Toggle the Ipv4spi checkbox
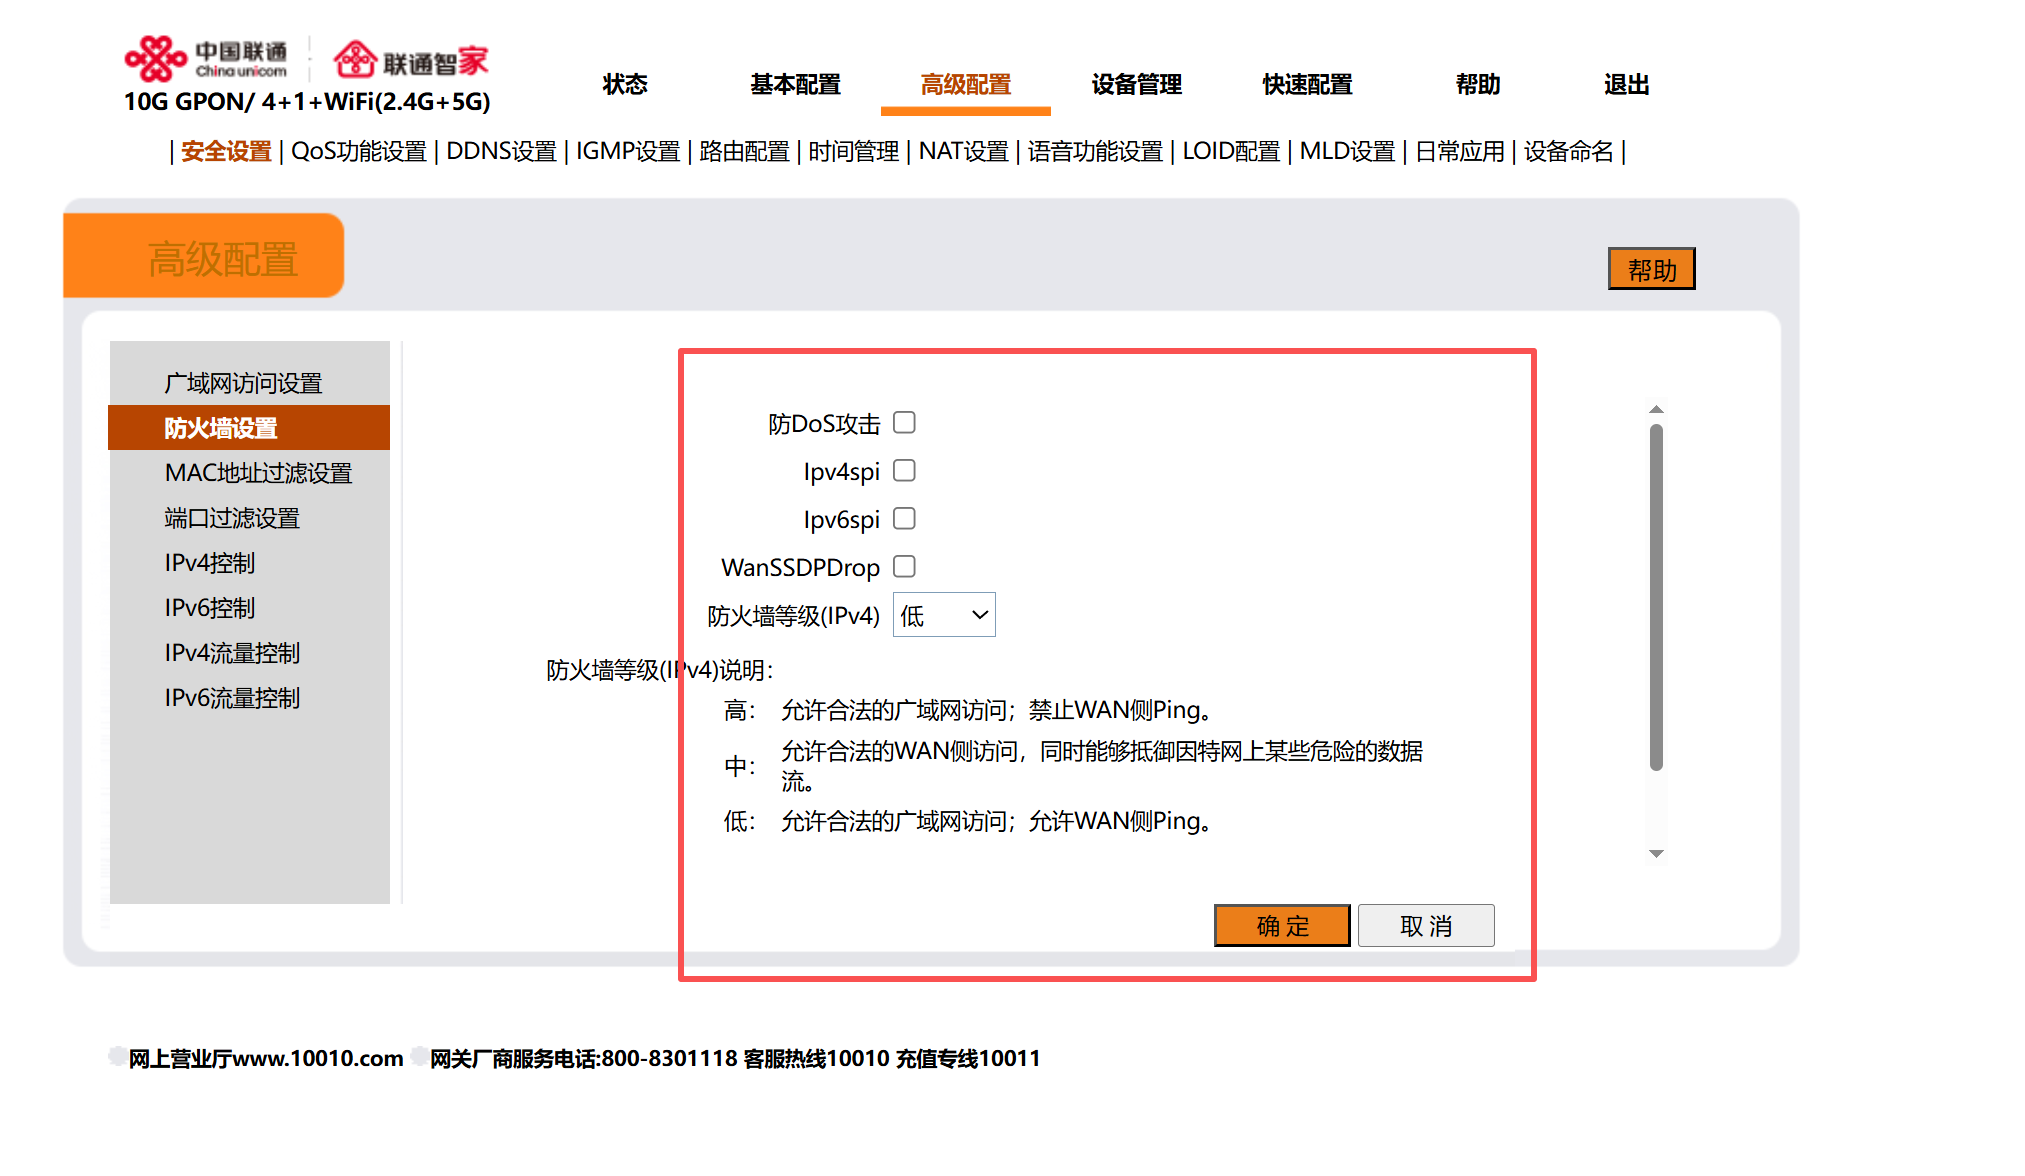Screen dimensions: 2025x1176 (904, 471)
